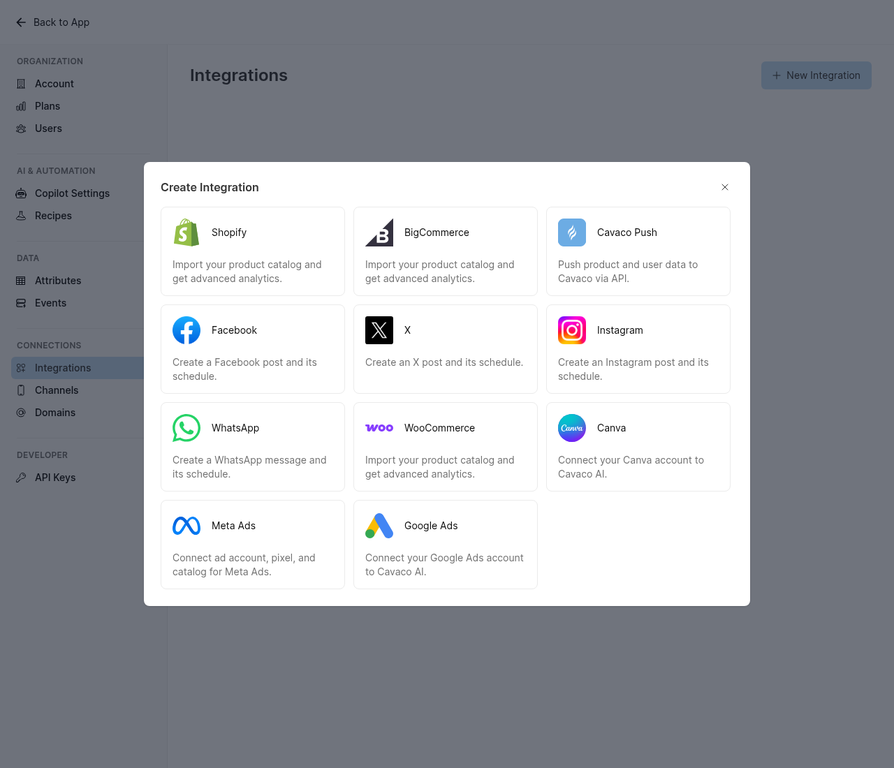894x768 pixels.
Task: Click 'Push product and user data' description
Action: pyautogui.click(x=628, y=271)
